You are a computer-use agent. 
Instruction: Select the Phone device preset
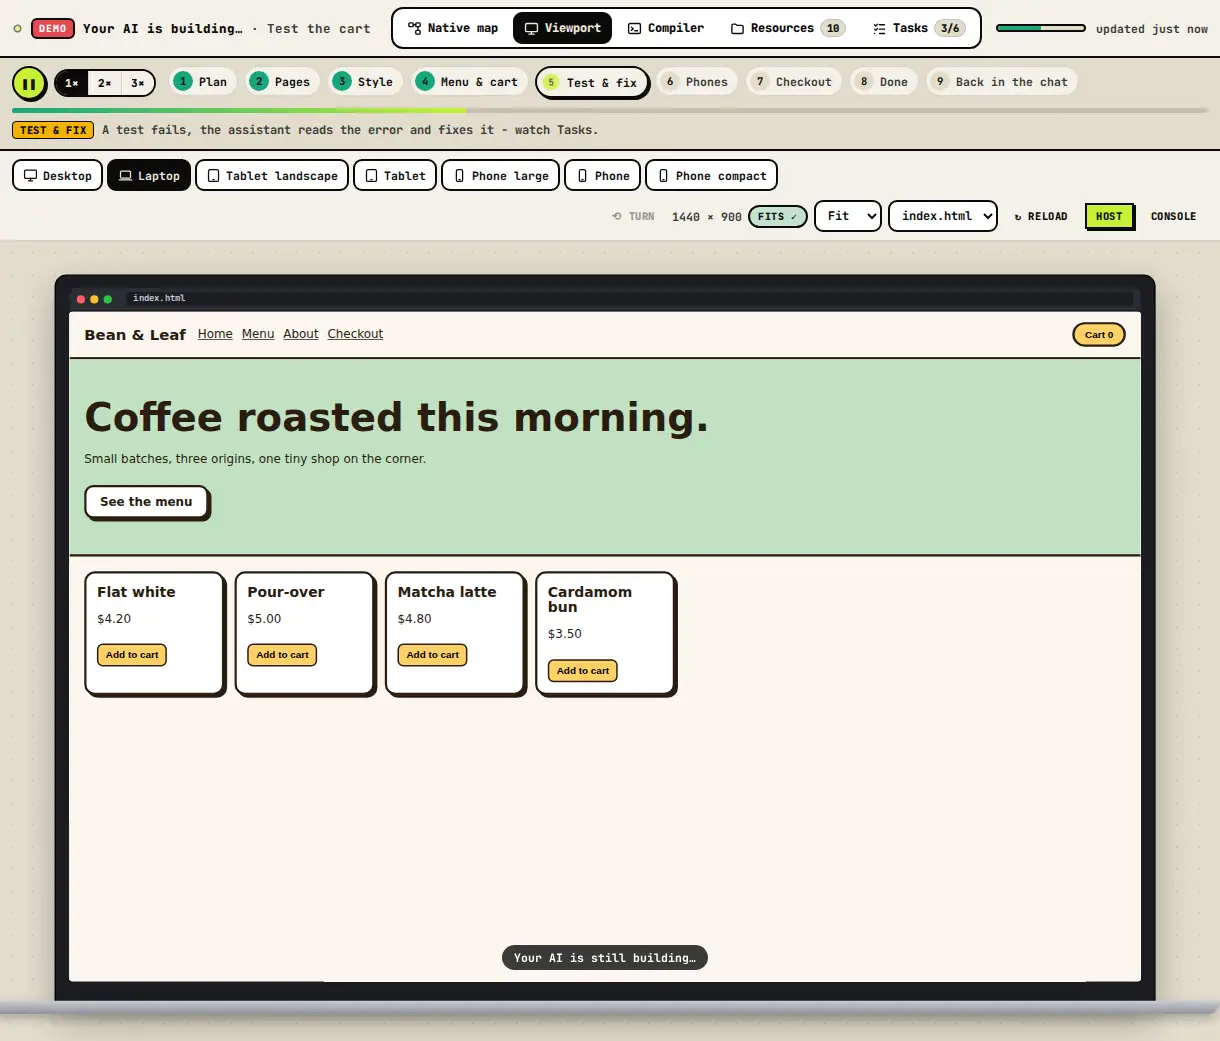[602, 175]
